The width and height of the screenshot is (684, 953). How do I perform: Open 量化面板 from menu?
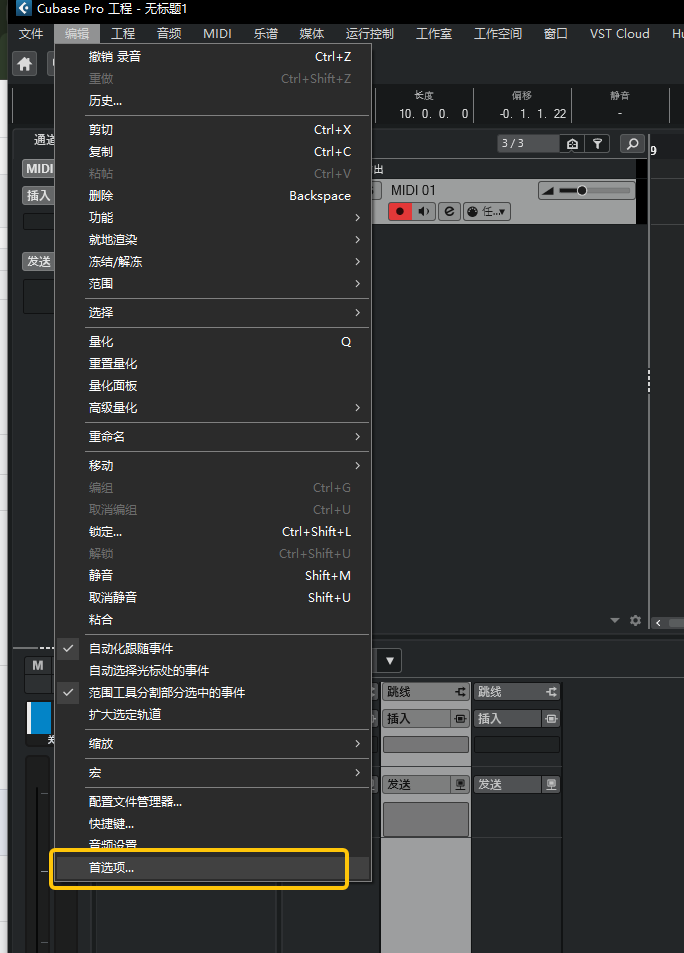pos(213,385)
